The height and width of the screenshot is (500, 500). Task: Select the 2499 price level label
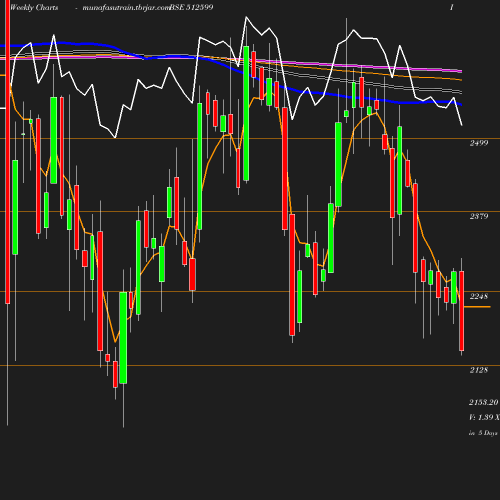point(479,143)
